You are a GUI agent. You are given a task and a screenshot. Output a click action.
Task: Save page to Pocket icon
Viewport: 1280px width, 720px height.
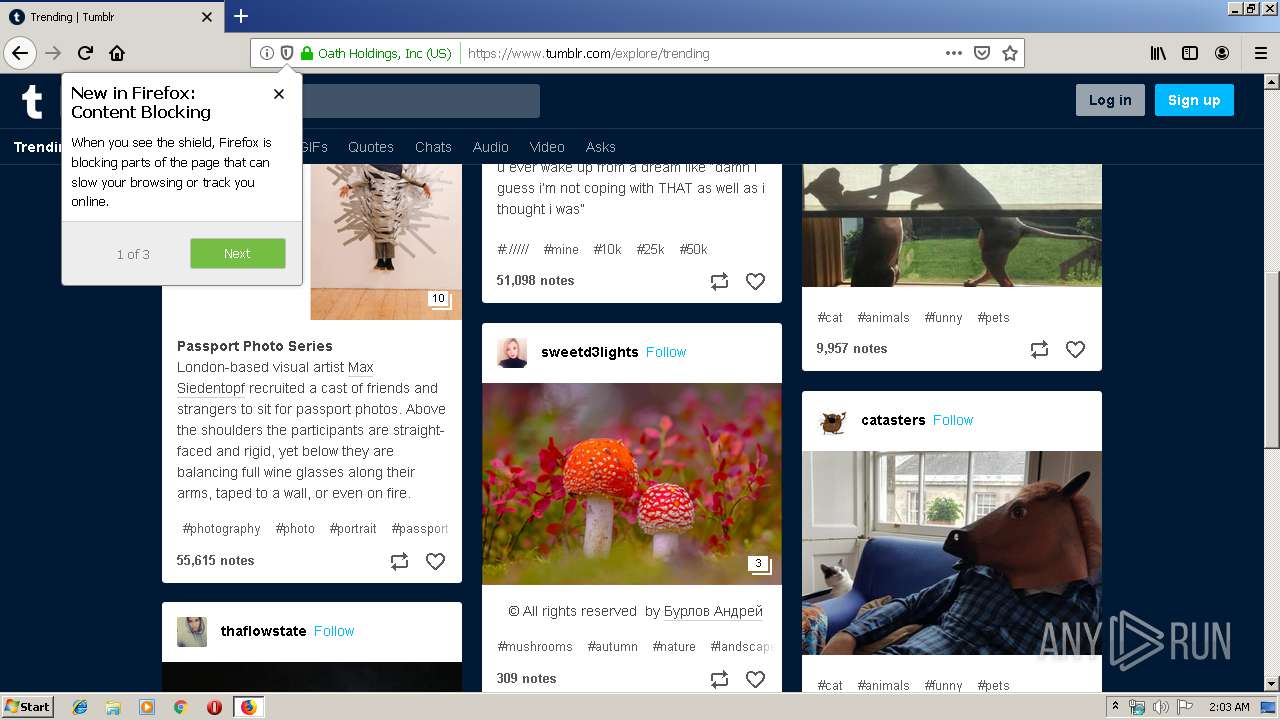point(982,53)
